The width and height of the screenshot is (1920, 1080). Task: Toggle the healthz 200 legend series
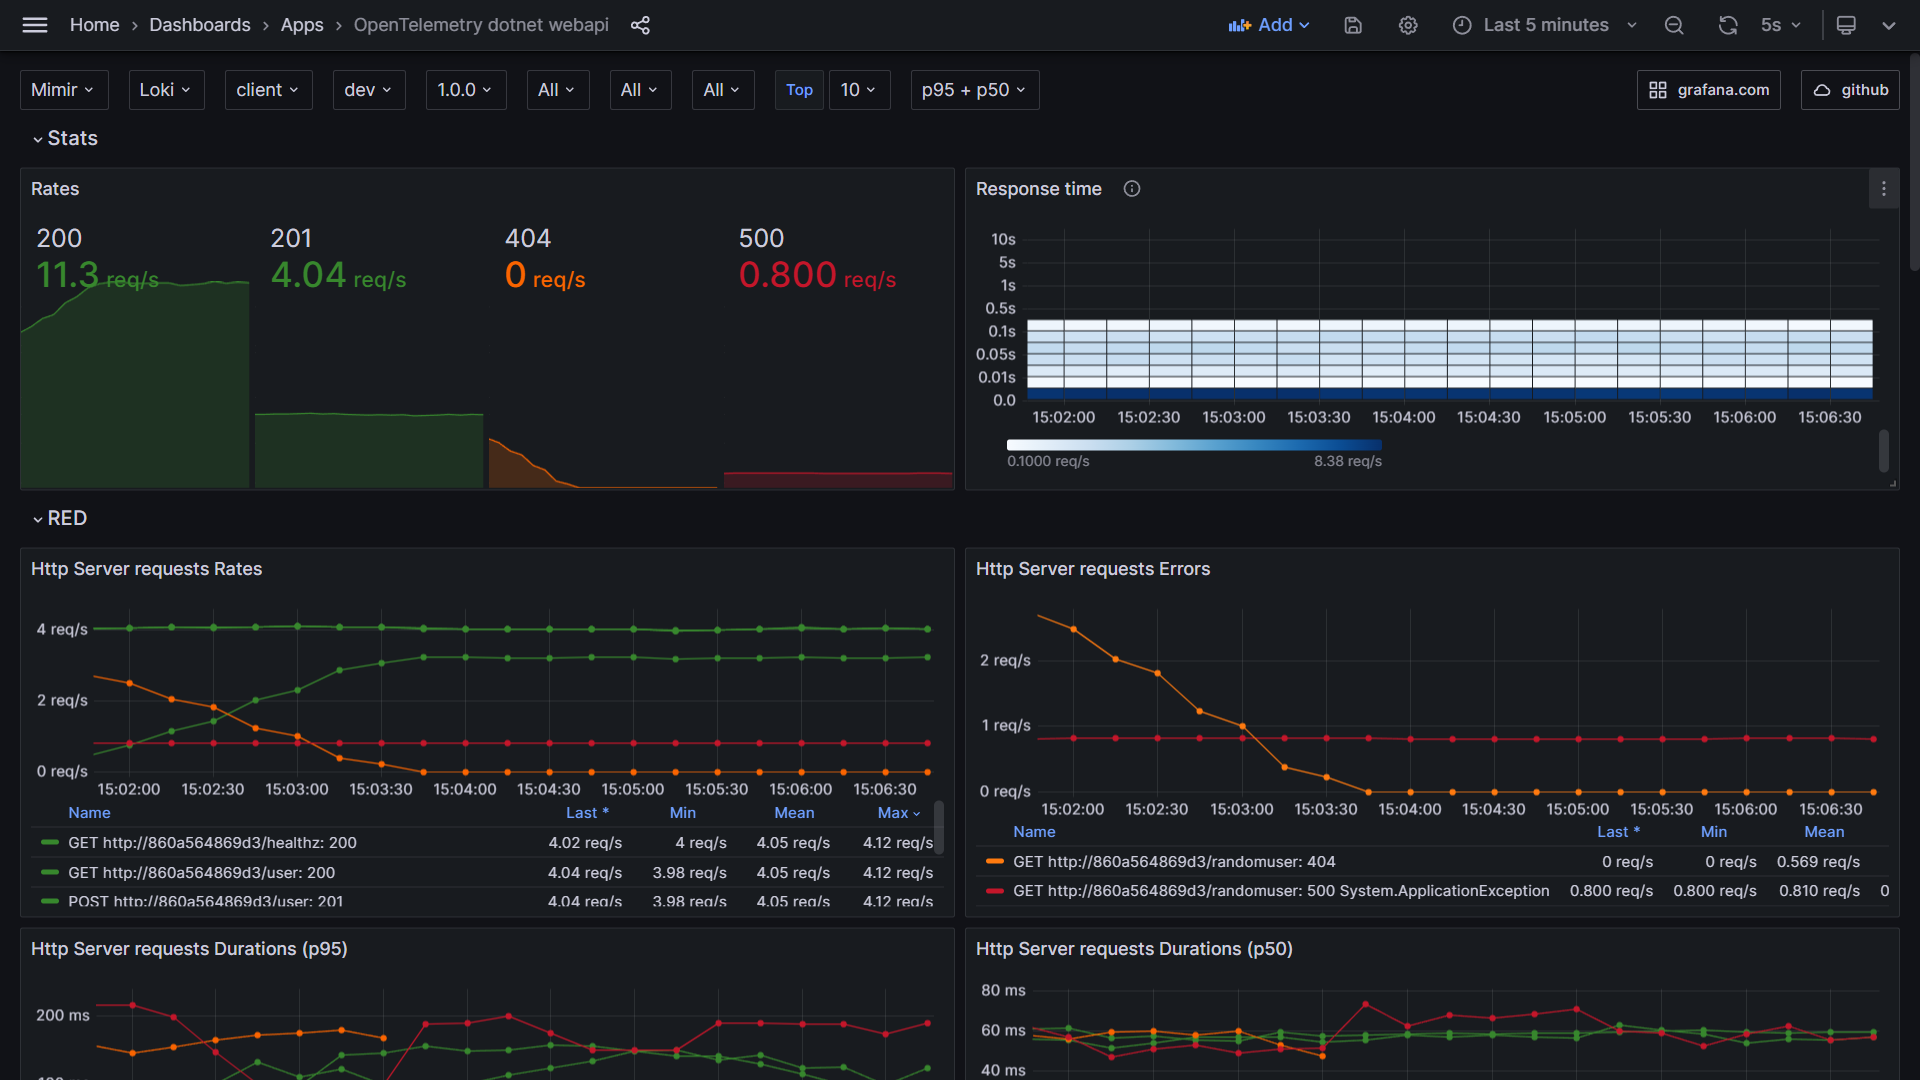(x=211, y=843)
